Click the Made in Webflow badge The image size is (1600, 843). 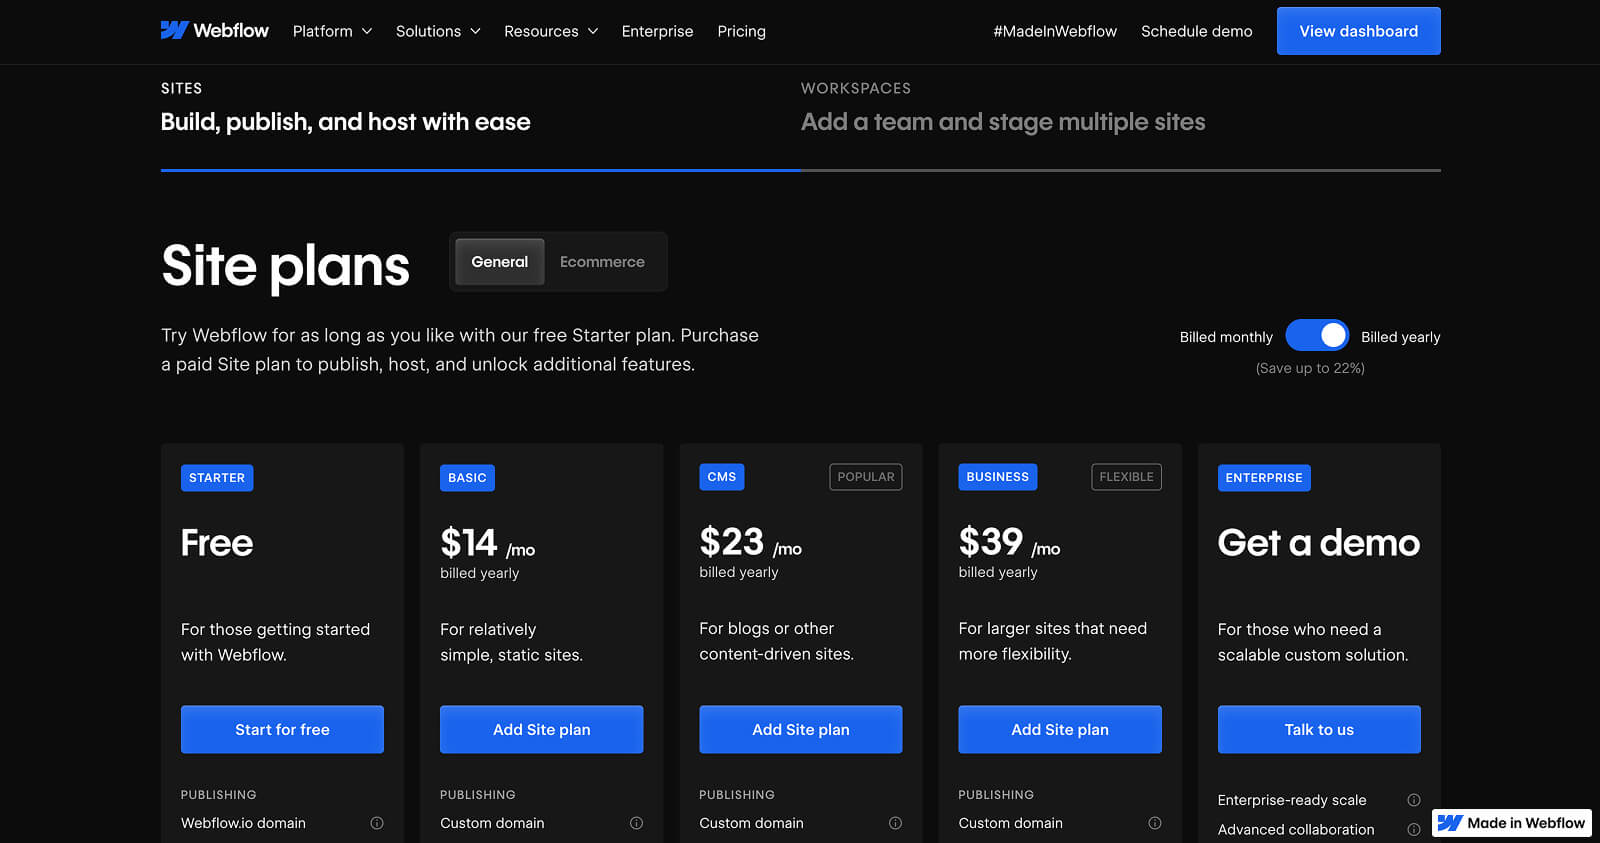point(1511,823)
